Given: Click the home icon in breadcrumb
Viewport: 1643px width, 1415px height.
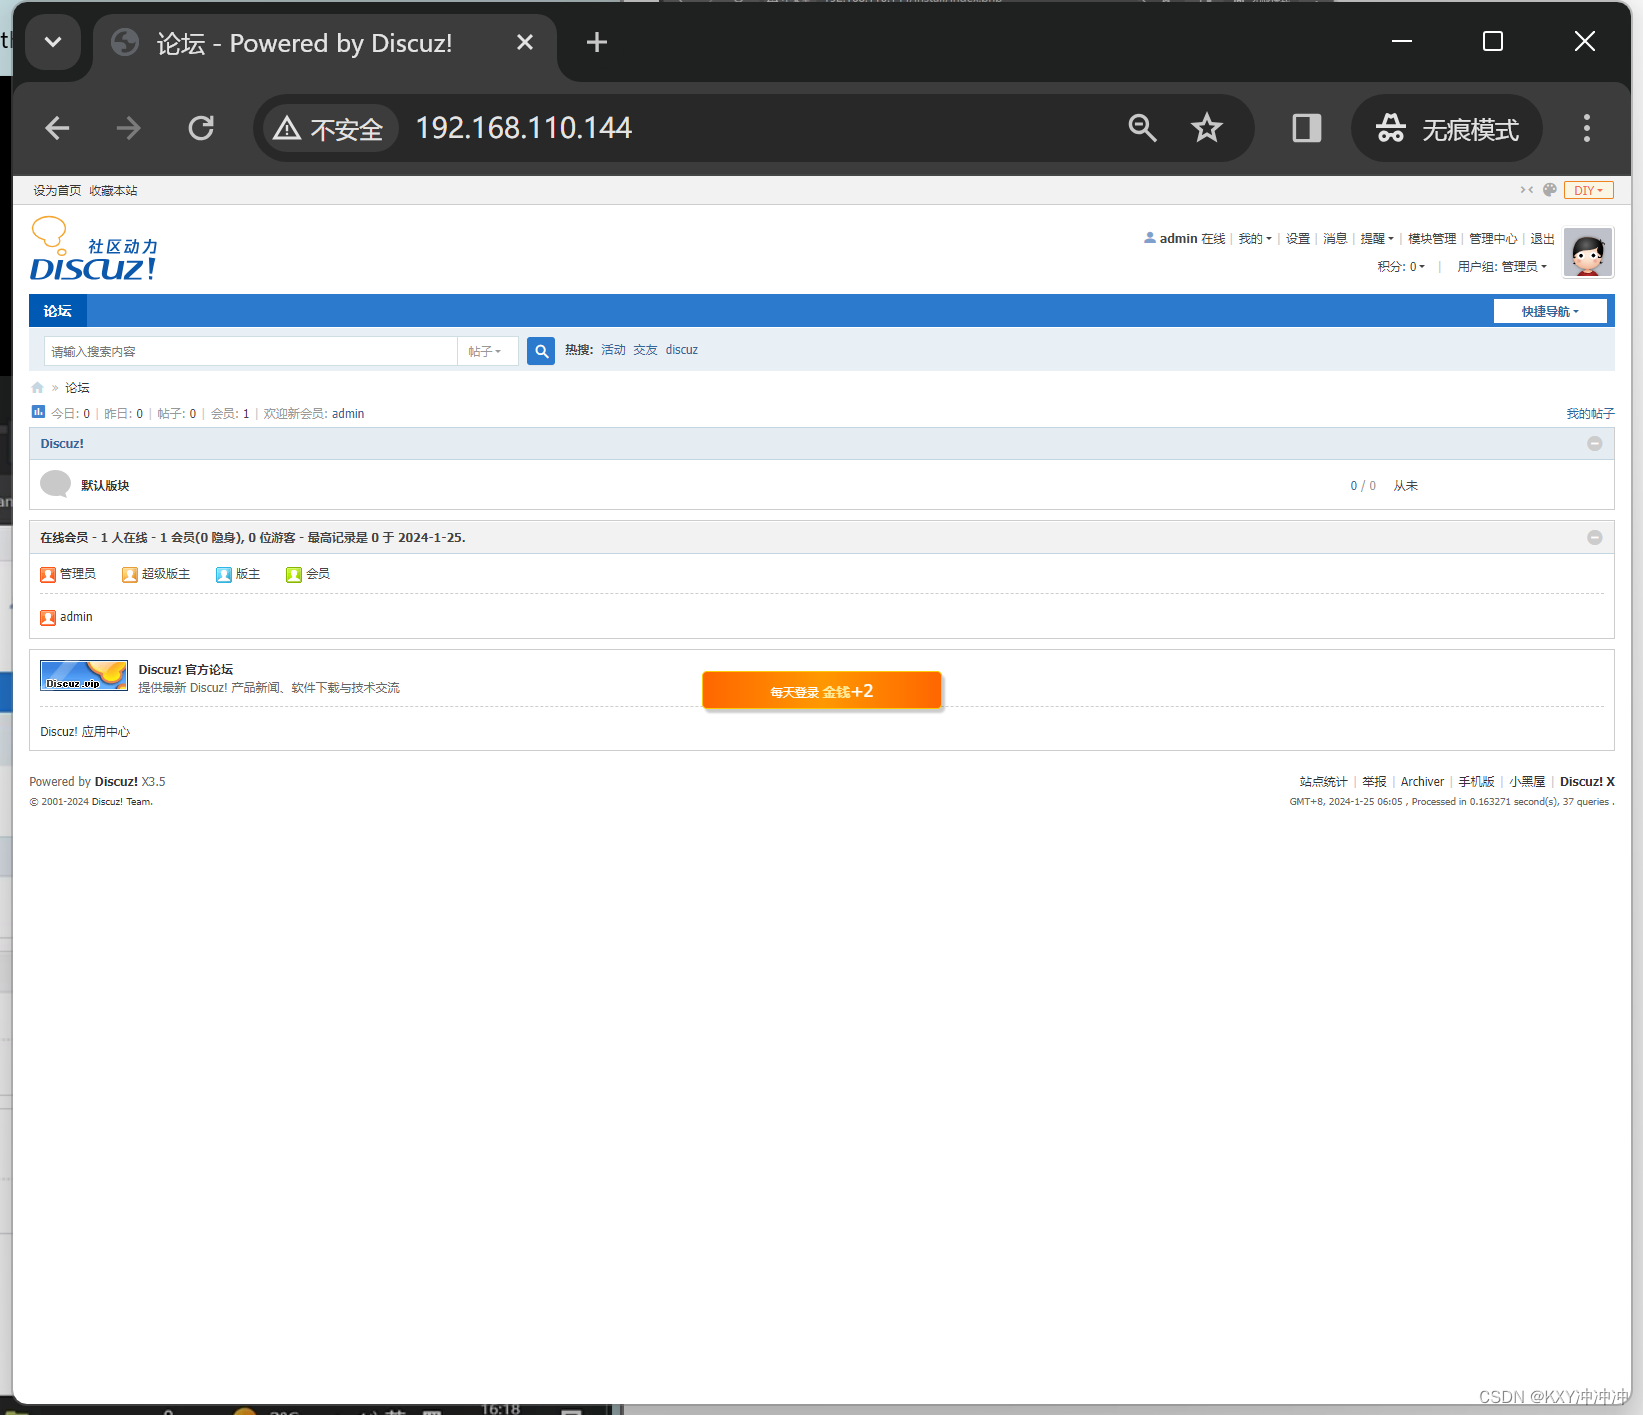Looking at the screenshot, I should pyautogui.click(x=37, y=388).
